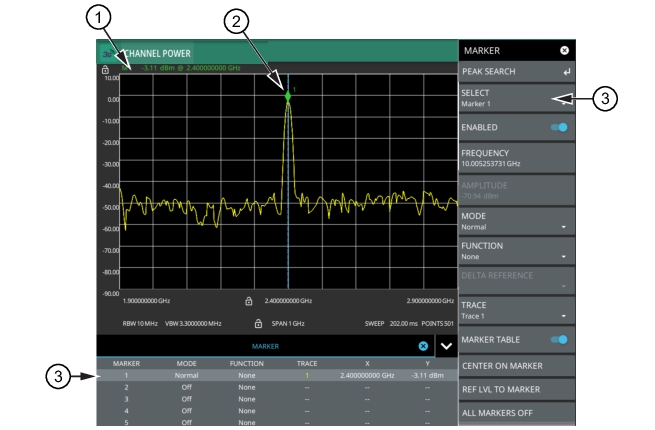Close the MARKER side menu with the X icon
Image resolution: width=655 pixels, height=430 pixels.
click(564, 49)
